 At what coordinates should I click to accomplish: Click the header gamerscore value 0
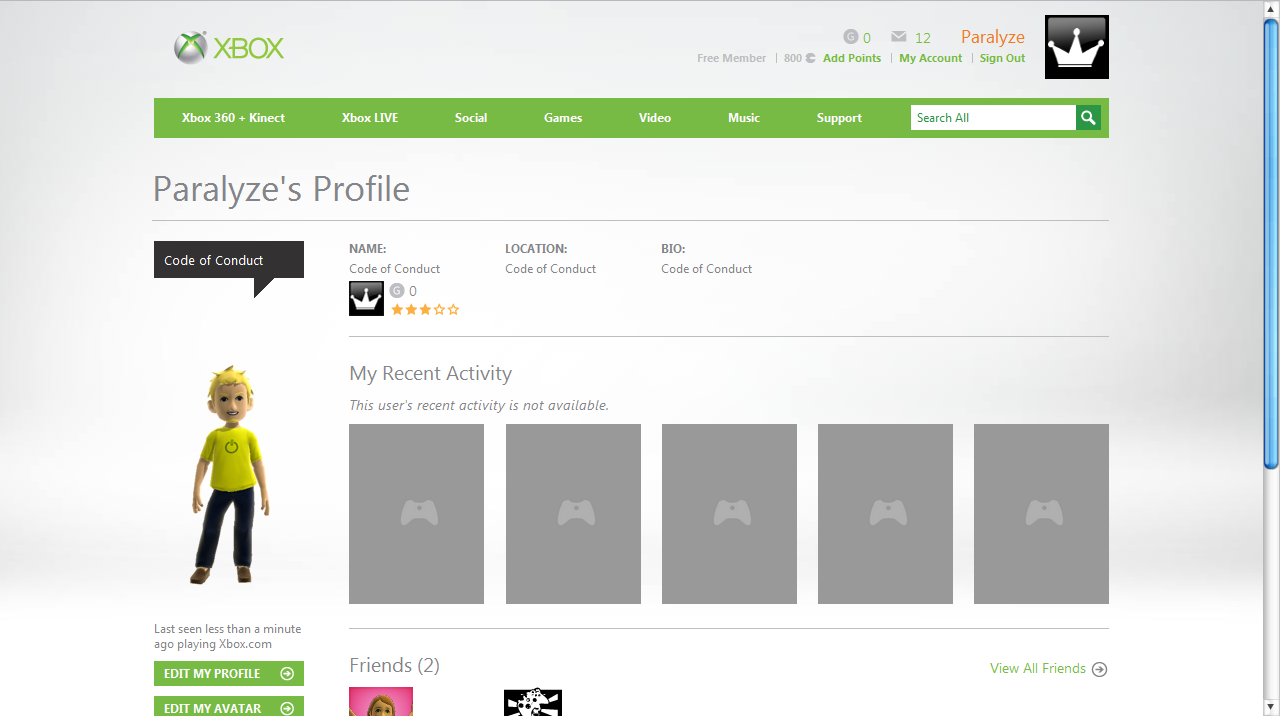pos(867,38)
